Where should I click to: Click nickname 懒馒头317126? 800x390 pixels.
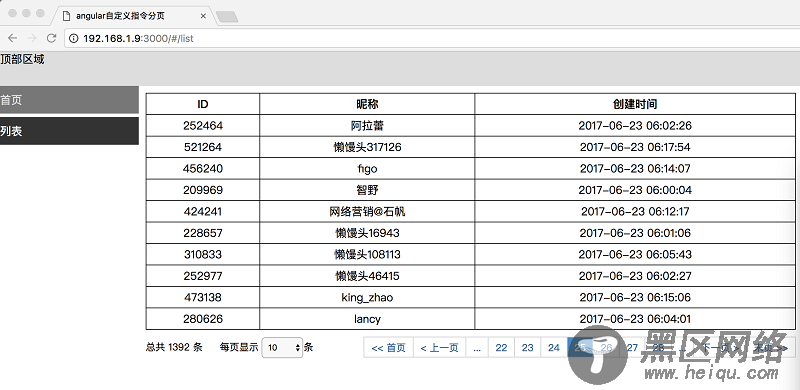point(367,147)
